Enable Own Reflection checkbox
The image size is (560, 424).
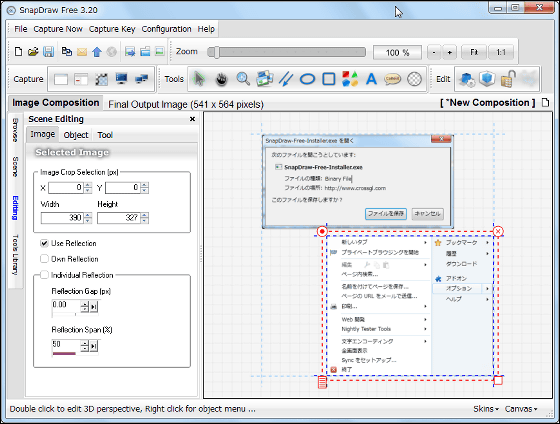pyautogui.click(x=44, y=259)
